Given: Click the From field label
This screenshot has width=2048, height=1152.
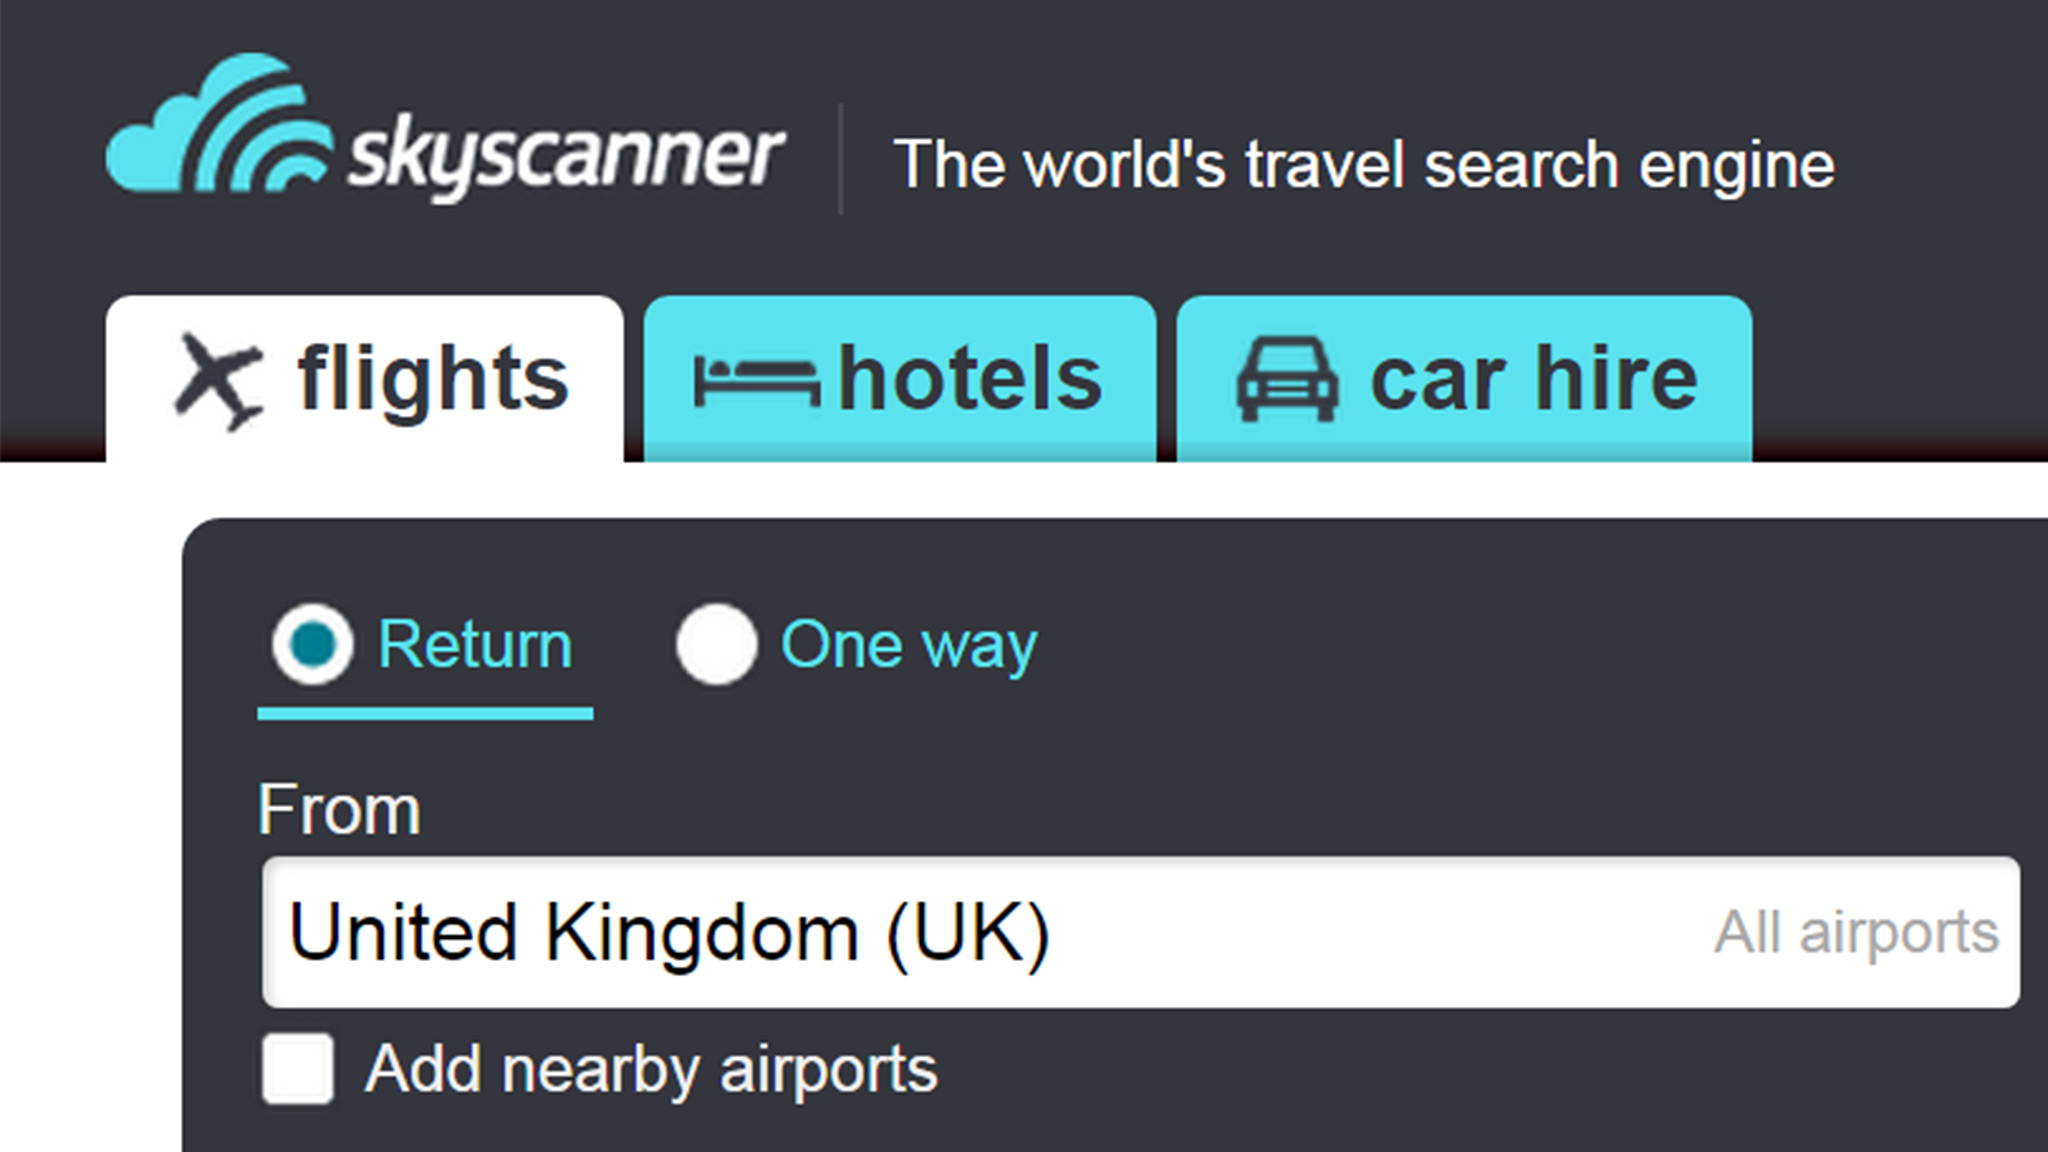Looking at the screenshot, I should click(x=339, y=809).
